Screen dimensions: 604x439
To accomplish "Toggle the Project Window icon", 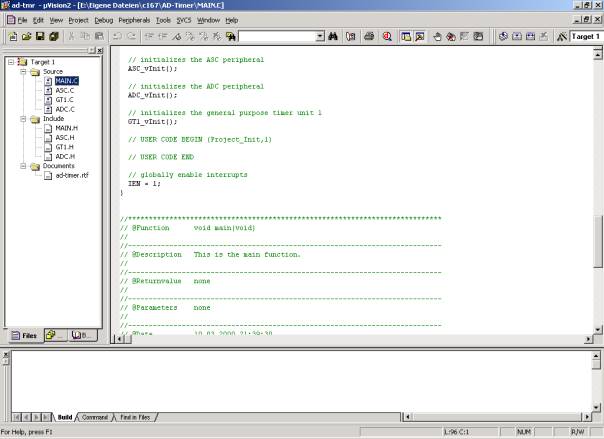I will click(x=406, y=37).
